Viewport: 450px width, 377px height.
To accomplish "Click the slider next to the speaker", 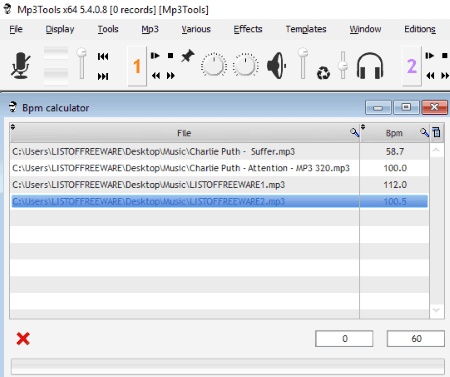I will (303, 63).
